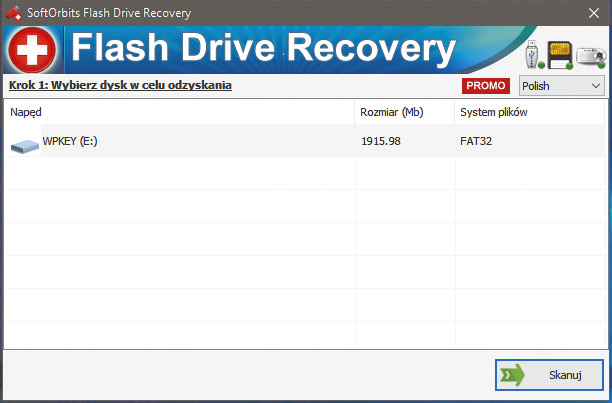Click the Flash Drive Recovery banner title
The width and height of the screenshot is (612, 403).
264,50
